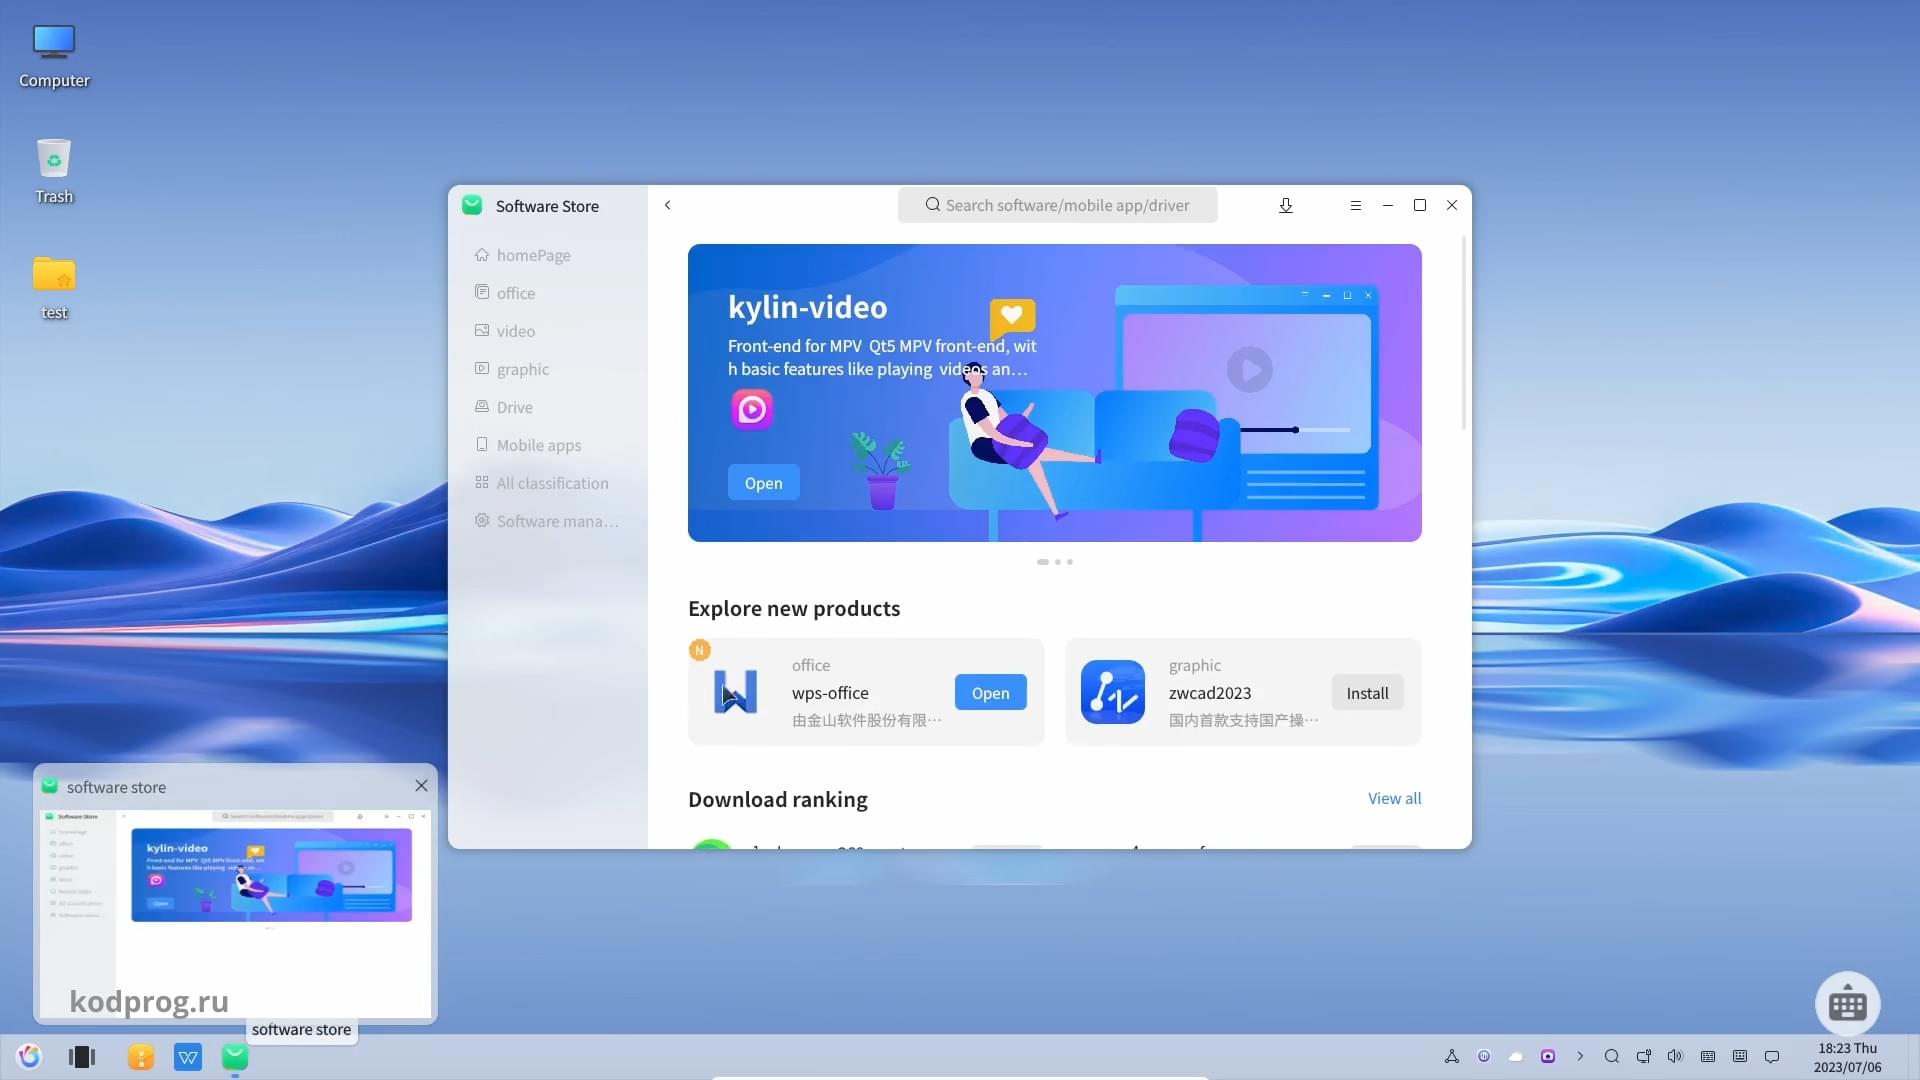Click the voice assistant tray icon

tap(1484, 1056)
